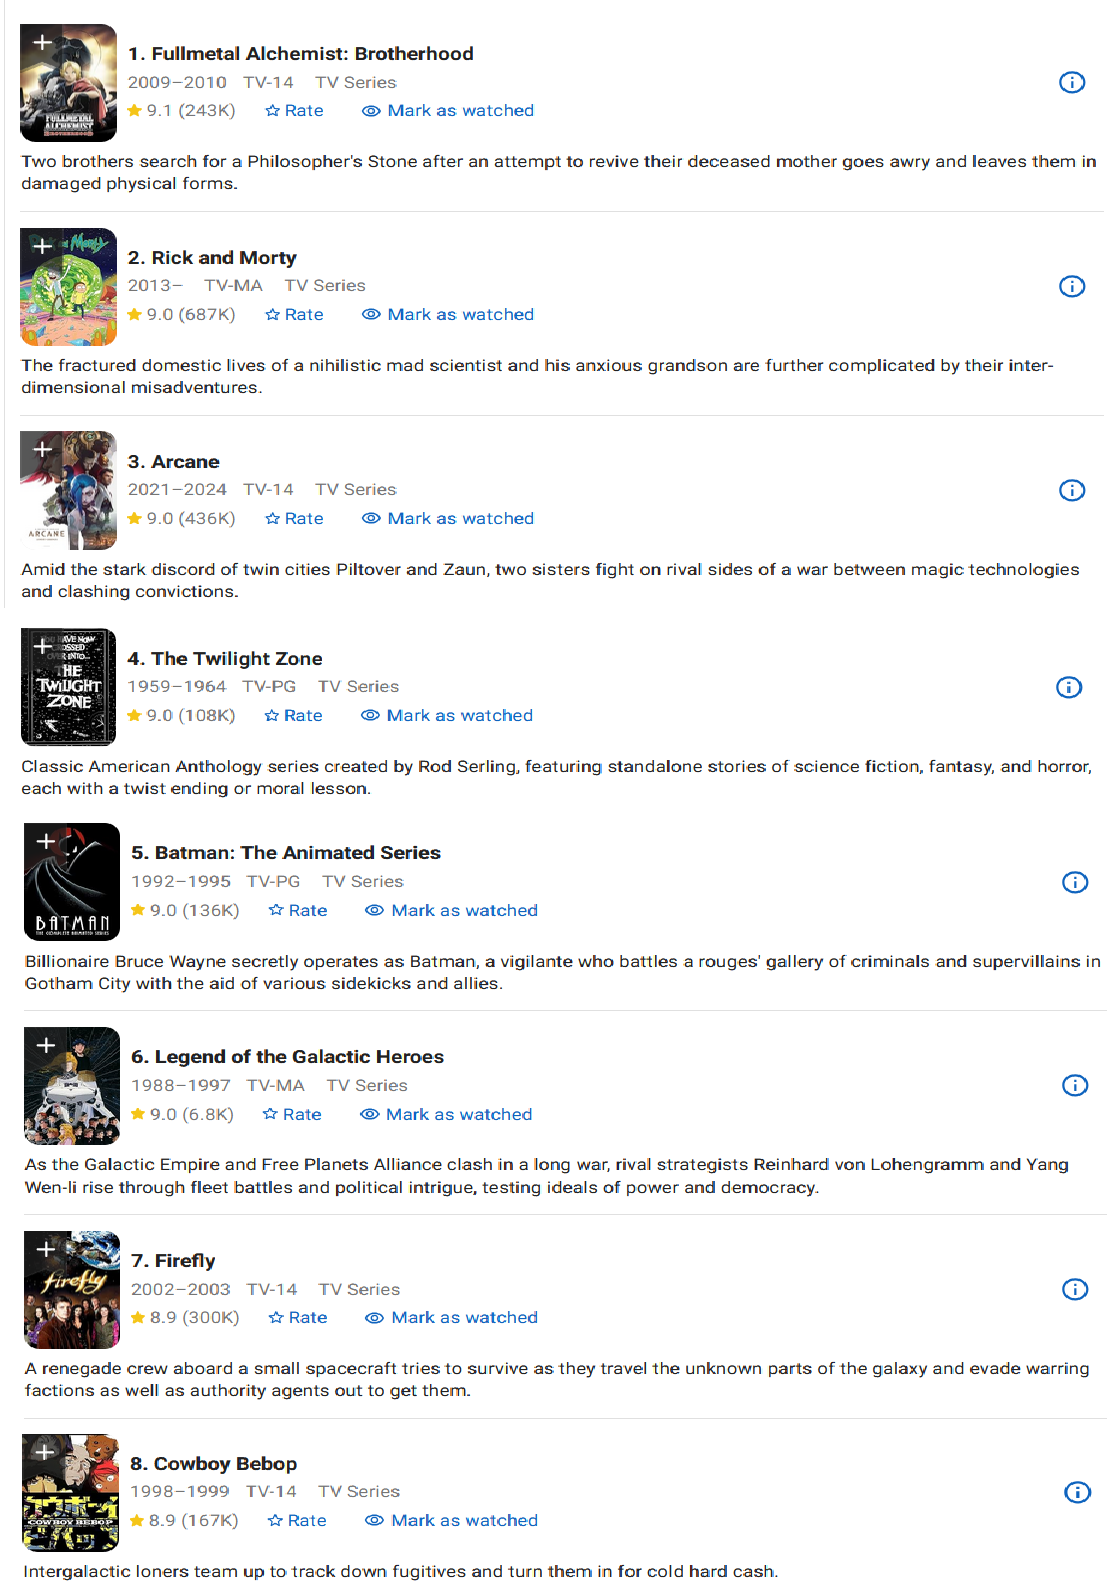Open info icon for Fullmetal Alchemist: Brotherhood
1108x1588 pixels.
(1071, 82)
